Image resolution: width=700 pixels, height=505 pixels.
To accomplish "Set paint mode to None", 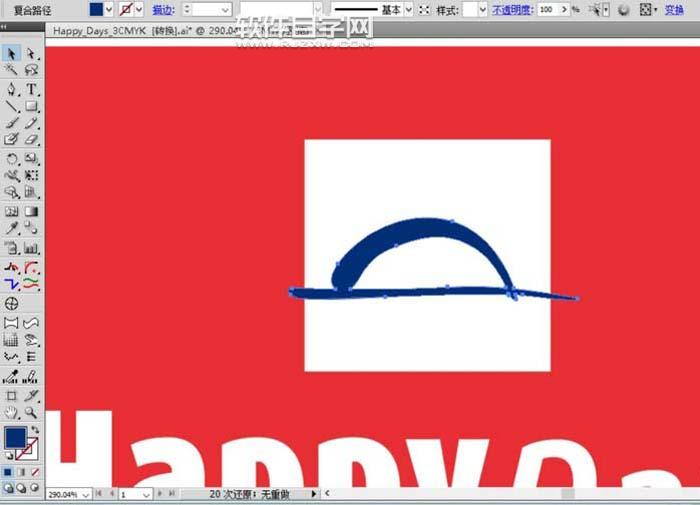I will [35, 472].
